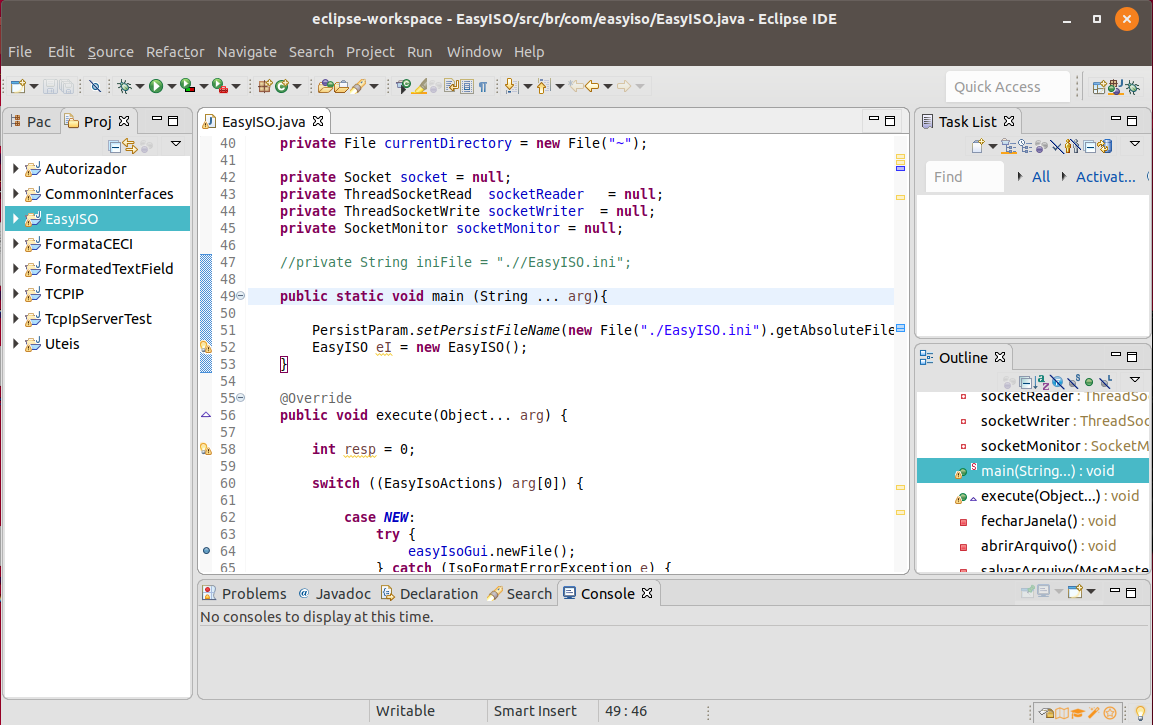The image size is (1153, 725).
Task: Click the New Java Class icon
Action: pyautogui.click(x=282, y=87)
